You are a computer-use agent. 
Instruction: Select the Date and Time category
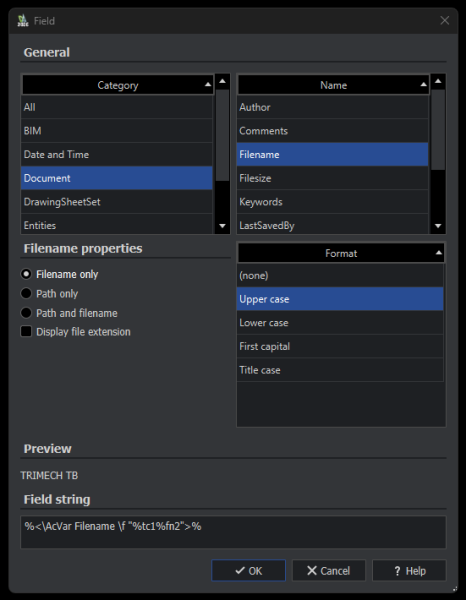117,155
